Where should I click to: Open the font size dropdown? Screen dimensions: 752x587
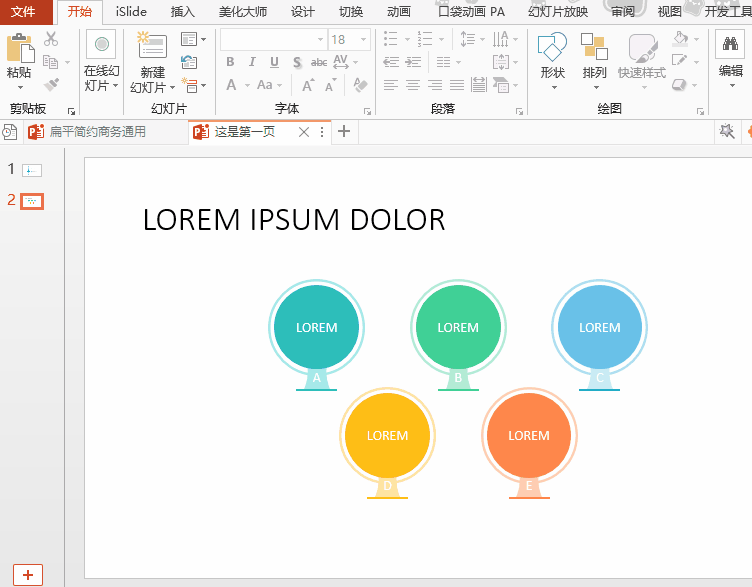362,40
